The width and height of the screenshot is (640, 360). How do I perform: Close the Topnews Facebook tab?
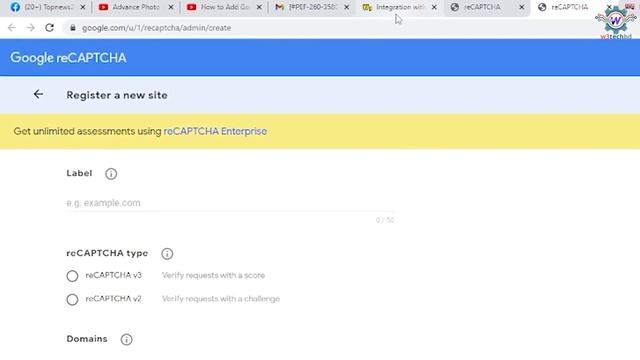tap(83, 7)
